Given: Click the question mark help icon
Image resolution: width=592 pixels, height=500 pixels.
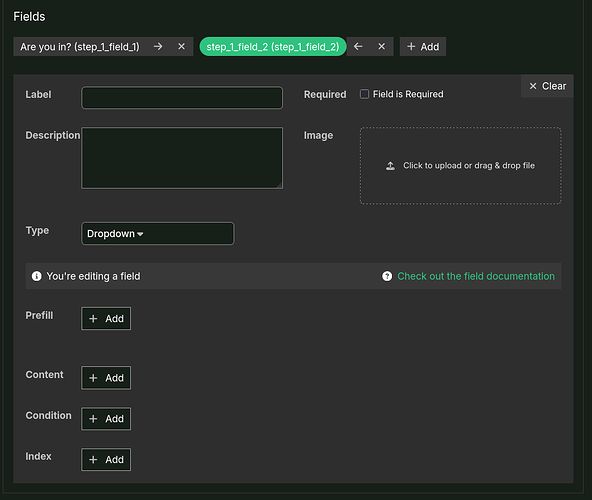Looking at the screenshot, I should (387, 276).
